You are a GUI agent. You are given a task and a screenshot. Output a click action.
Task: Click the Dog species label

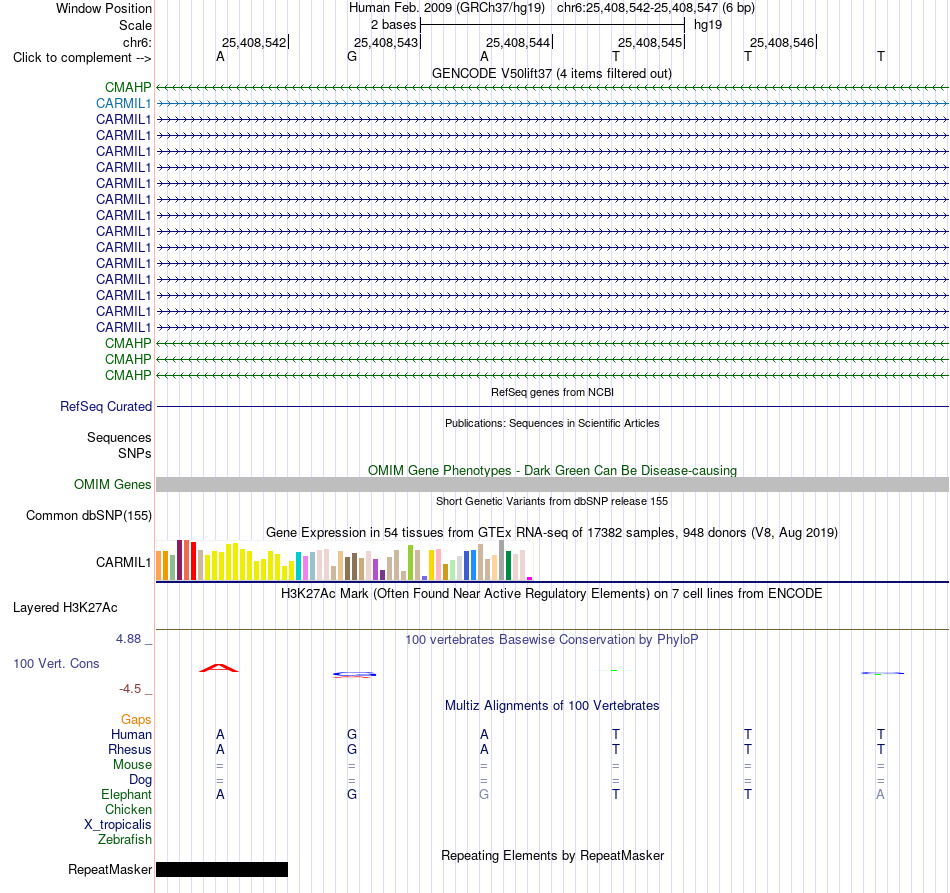[140, 780]
